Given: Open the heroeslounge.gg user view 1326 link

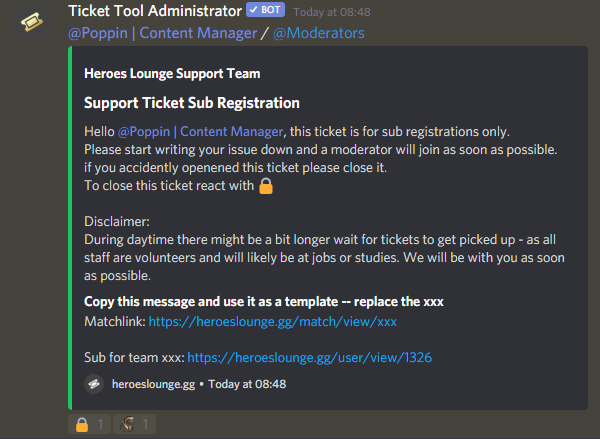Looking at the screenshot, I should pyautogui.click(x=310, y=357).
